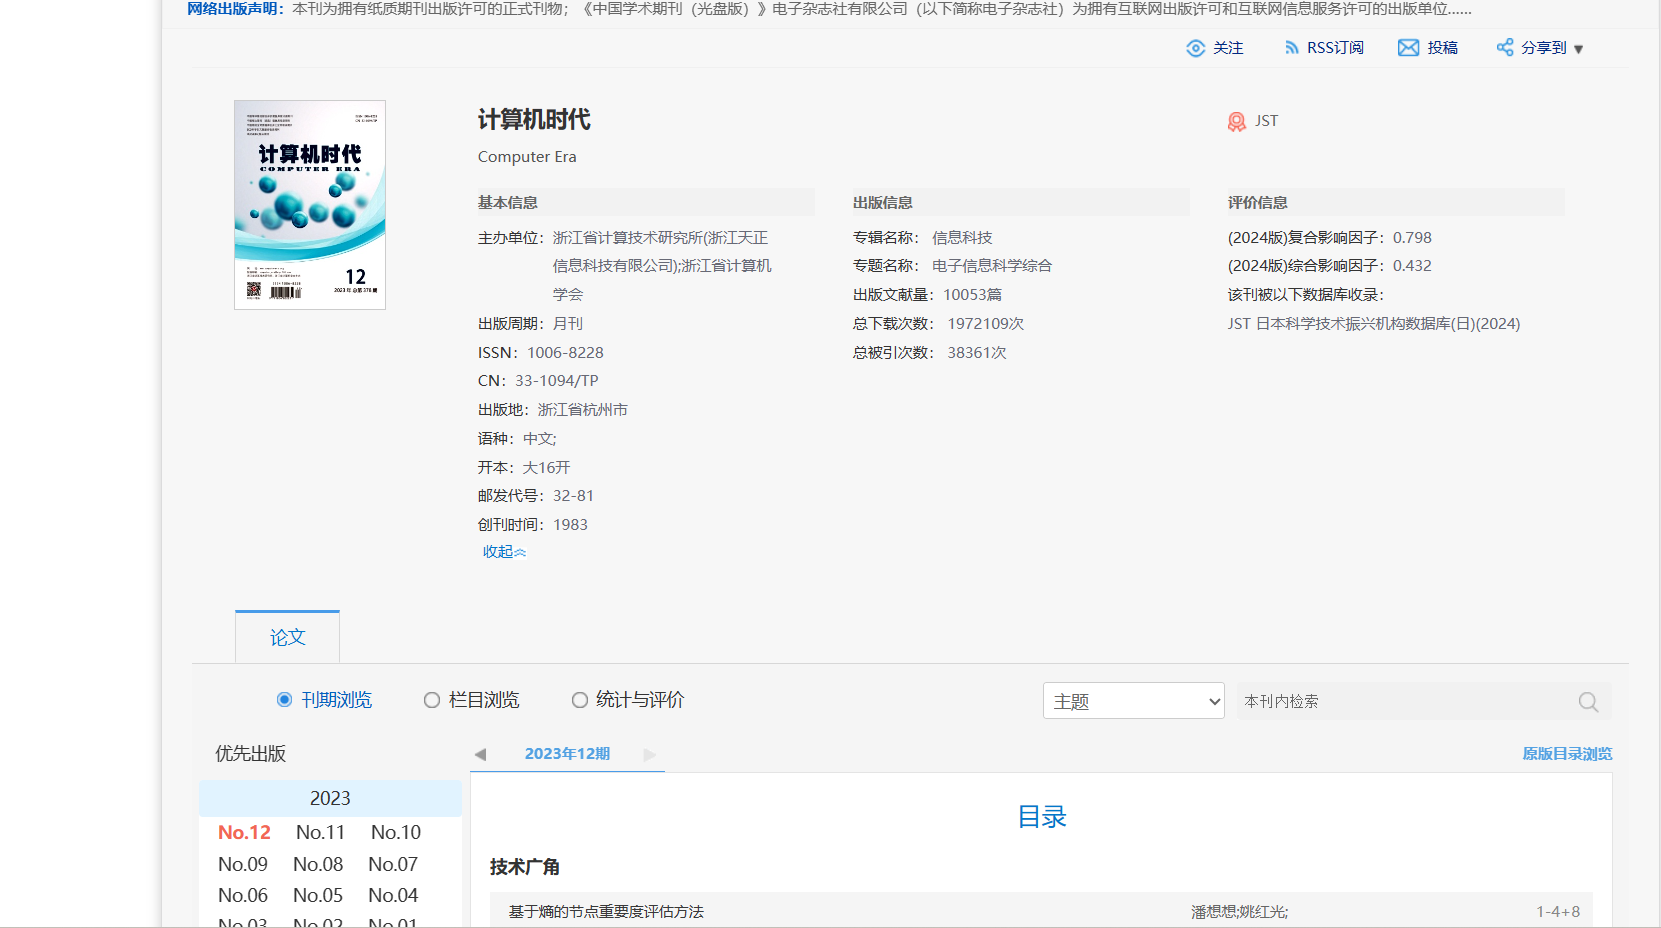The image size is (1661, 928).
Task: Select the 栏目浏览 radio button
Action: [x=432, y=700]
